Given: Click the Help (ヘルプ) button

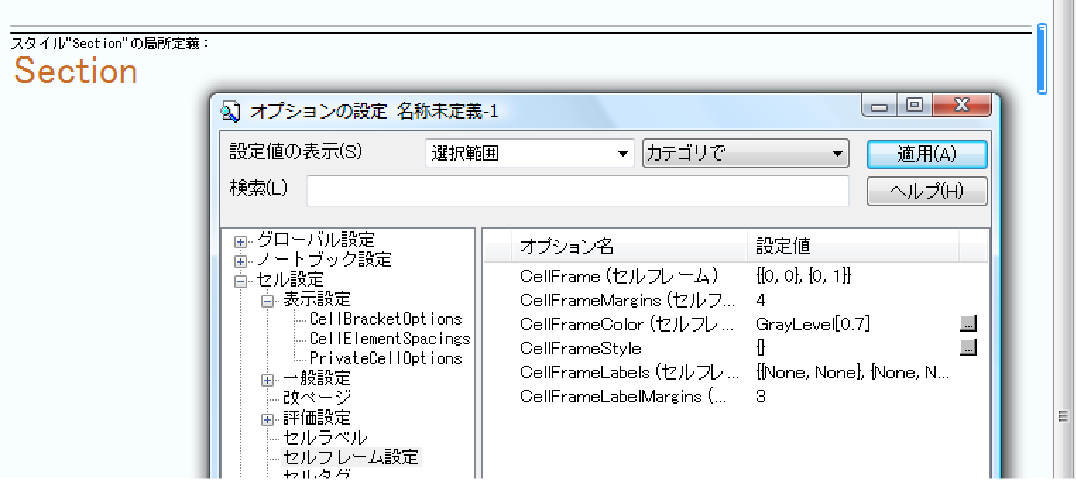Looking at the screenshot, I should (926, 192).
